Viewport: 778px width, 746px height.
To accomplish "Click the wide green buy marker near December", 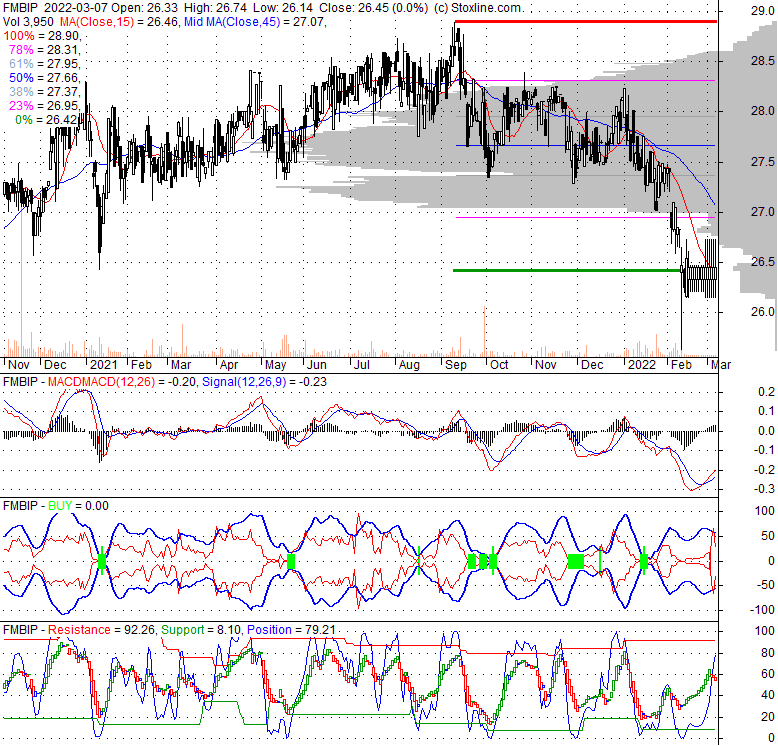I will 576,561.
